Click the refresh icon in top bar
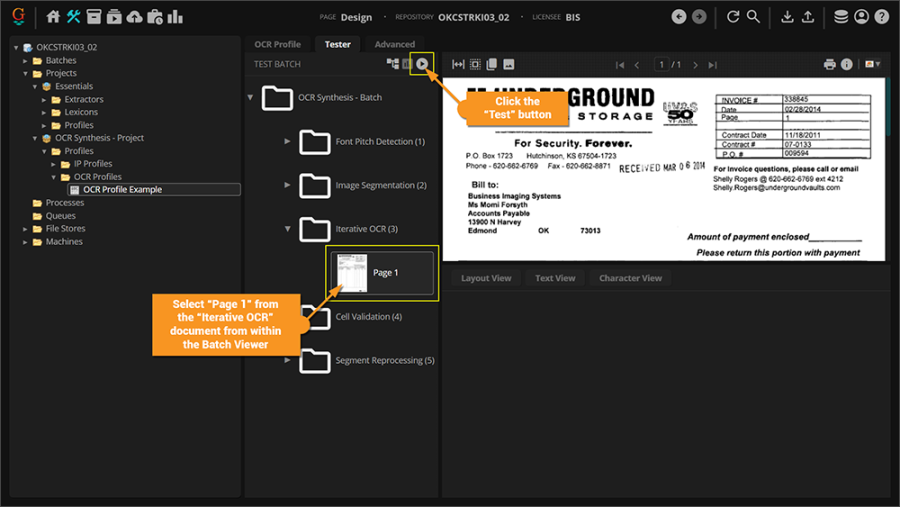Screen dimensions: 900x507 pyautogui.click(x=733, y=17)
